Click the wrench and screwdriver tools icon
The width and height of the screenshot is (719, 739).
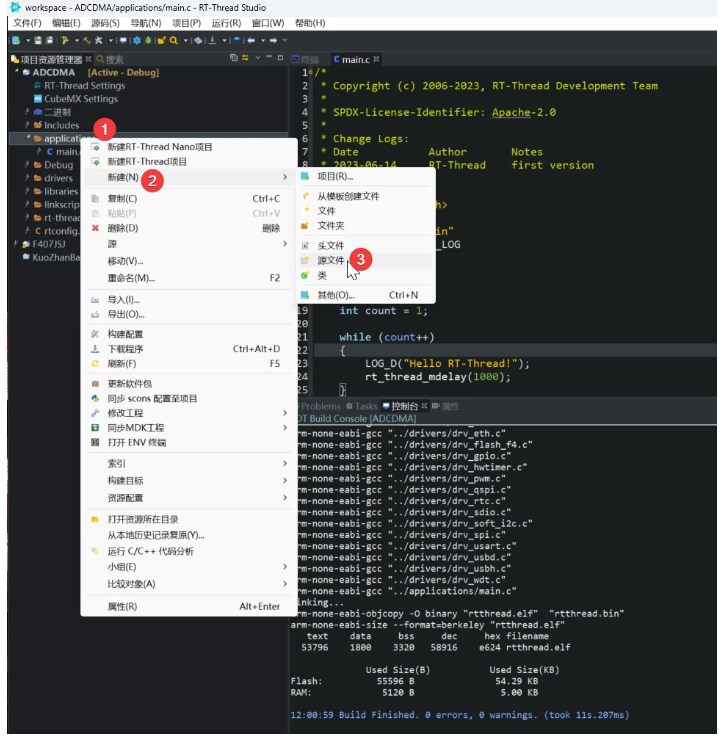pyautogui.click(x=98, y=41)
